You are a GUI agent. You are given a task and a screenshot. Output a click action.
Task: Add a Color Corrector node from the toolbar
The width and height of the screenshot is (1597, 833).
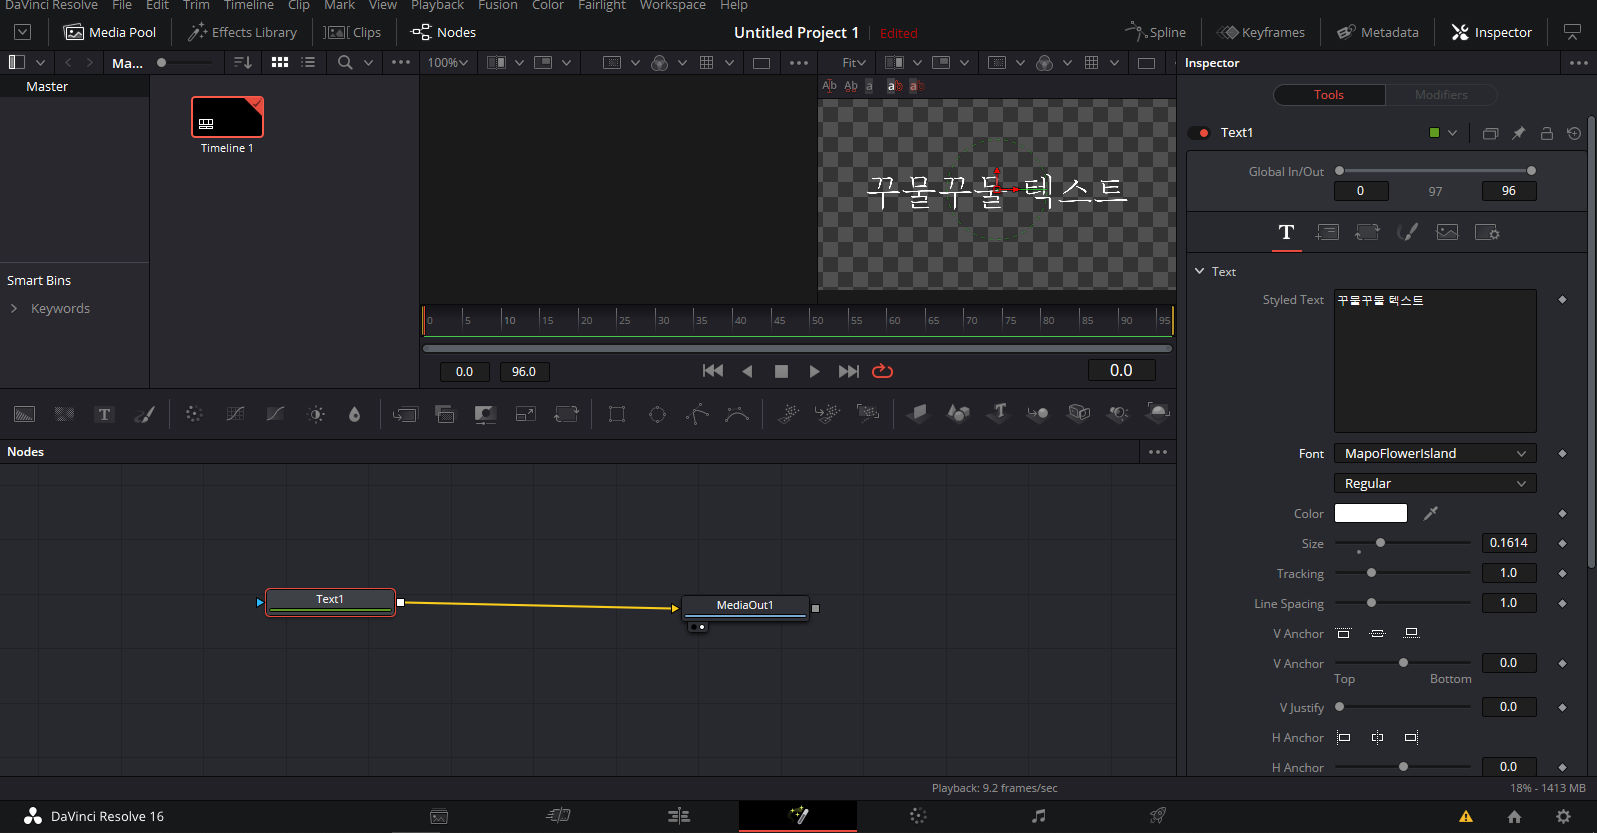click(194, 414)
